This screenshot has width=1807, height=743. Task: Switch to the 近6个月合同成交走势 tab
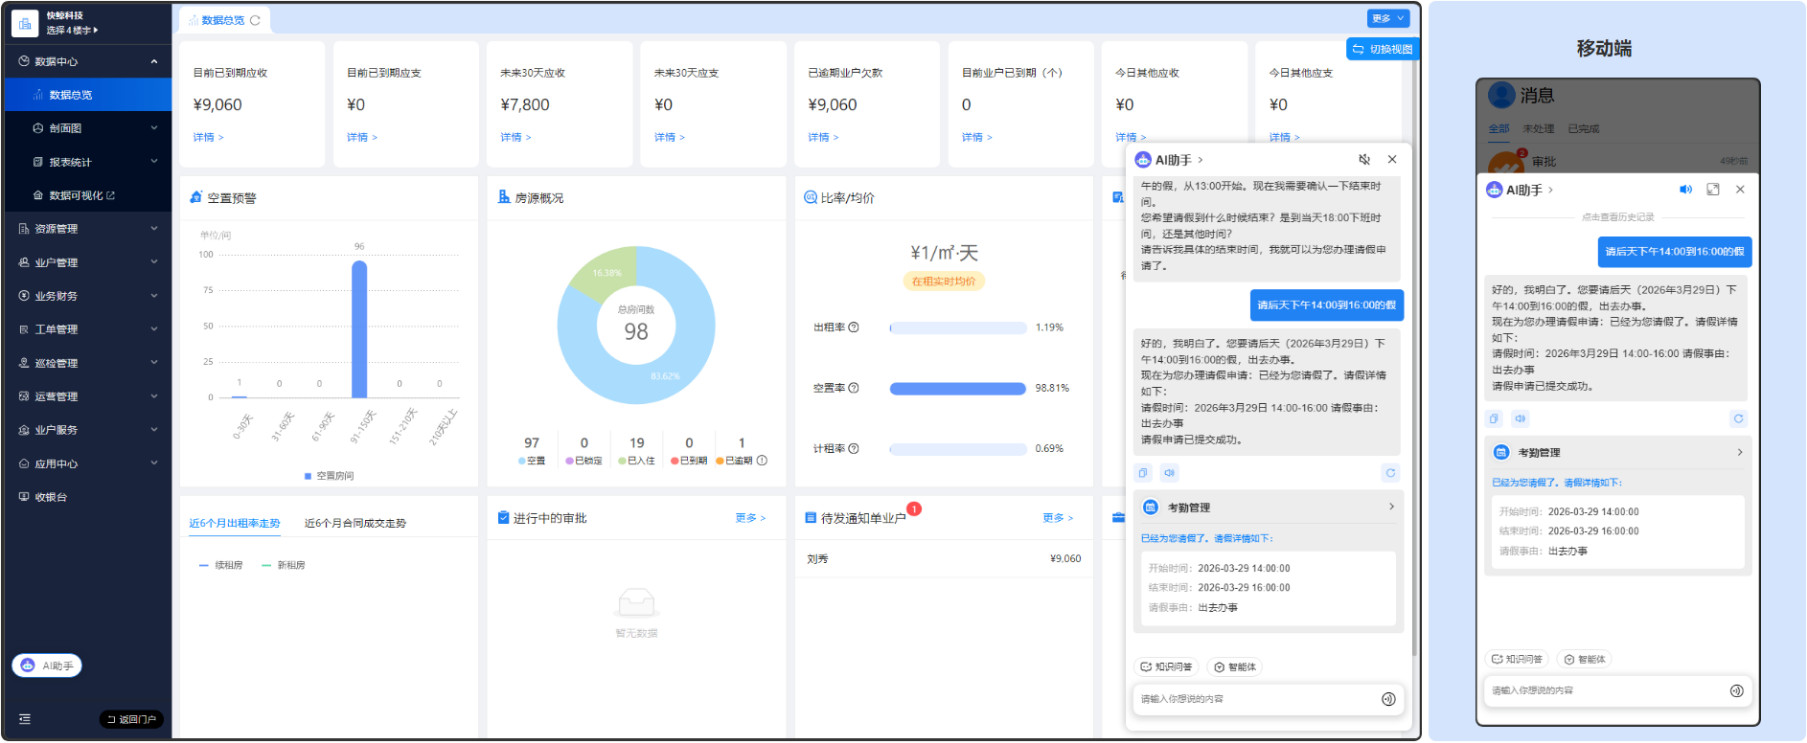(355, 523)
